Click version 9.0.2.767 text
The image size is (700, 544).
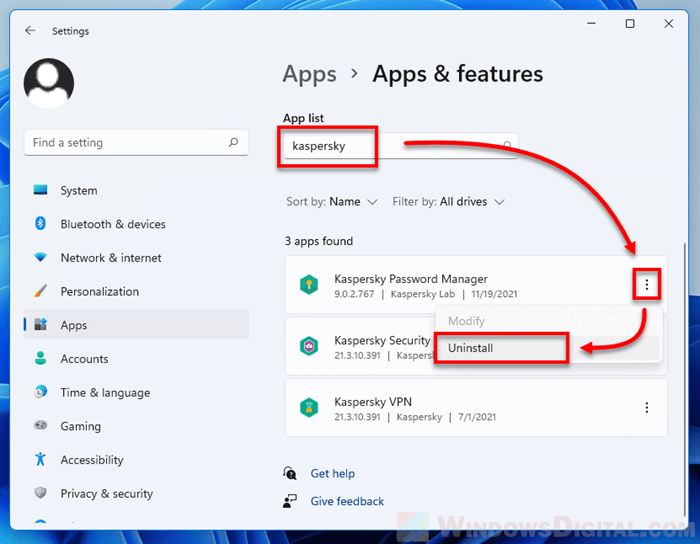pyautogui.click(x=354, y=294)
